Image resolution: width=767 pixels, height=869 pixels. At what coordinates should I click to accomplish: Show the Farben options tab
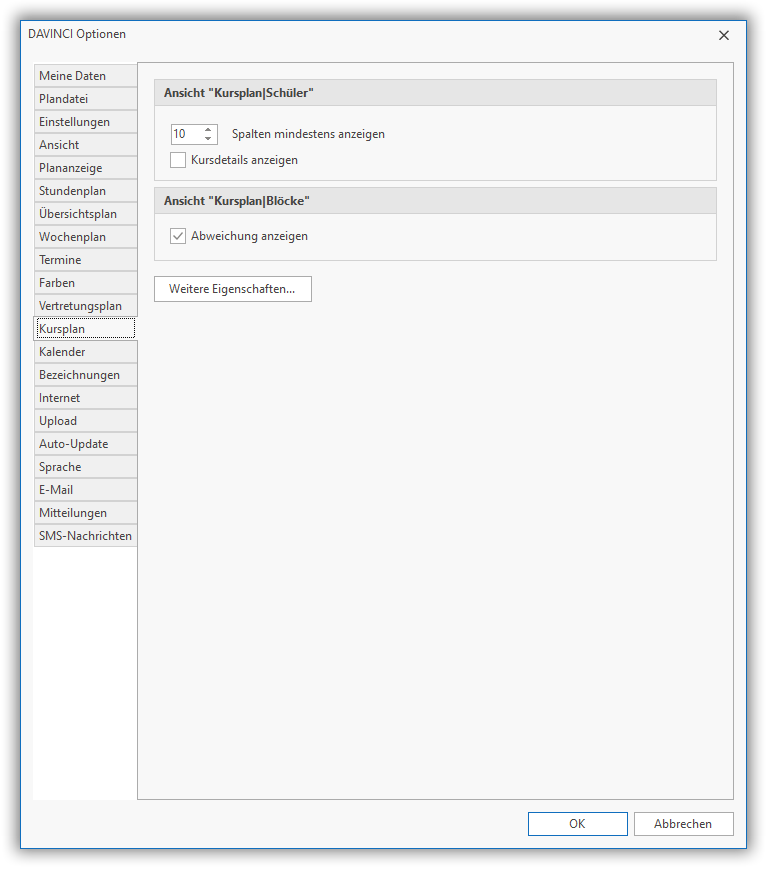(85, 283)
